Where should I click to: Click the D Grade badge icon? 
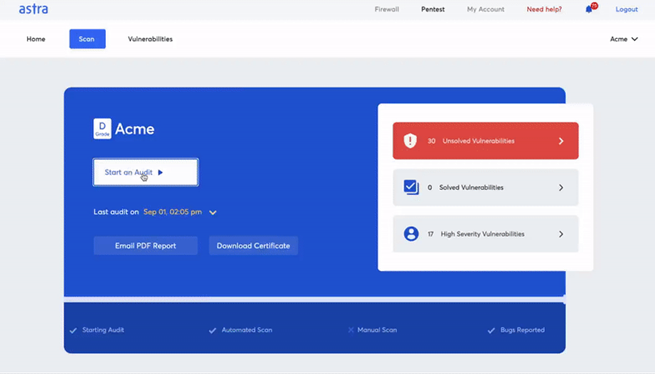pos(102,128)
